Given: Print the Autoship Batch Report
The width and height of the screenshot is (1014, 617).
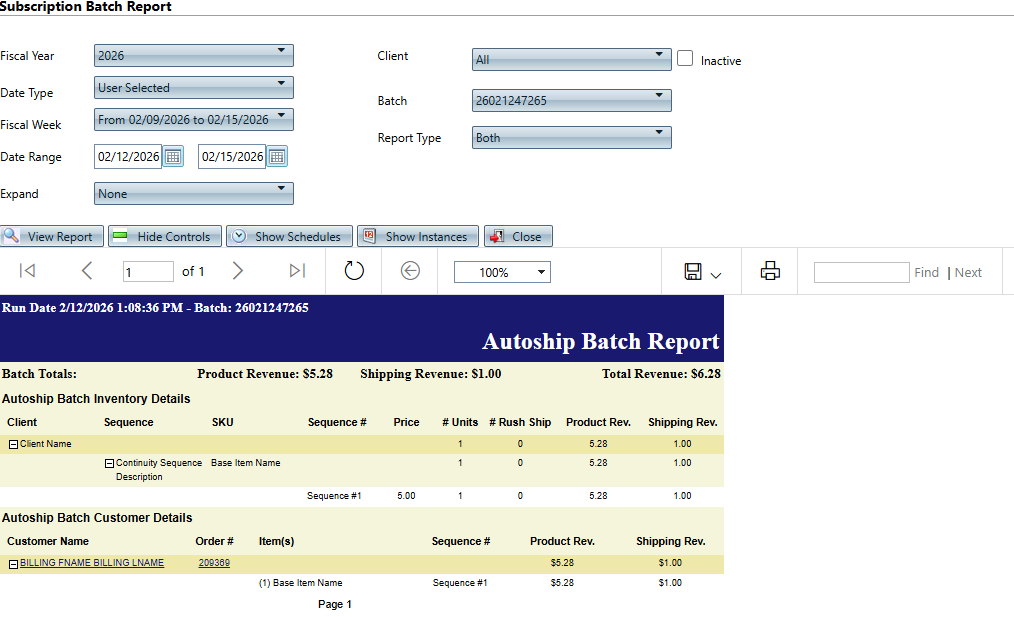Looking at the screenshot, I should tap(769, 271).
